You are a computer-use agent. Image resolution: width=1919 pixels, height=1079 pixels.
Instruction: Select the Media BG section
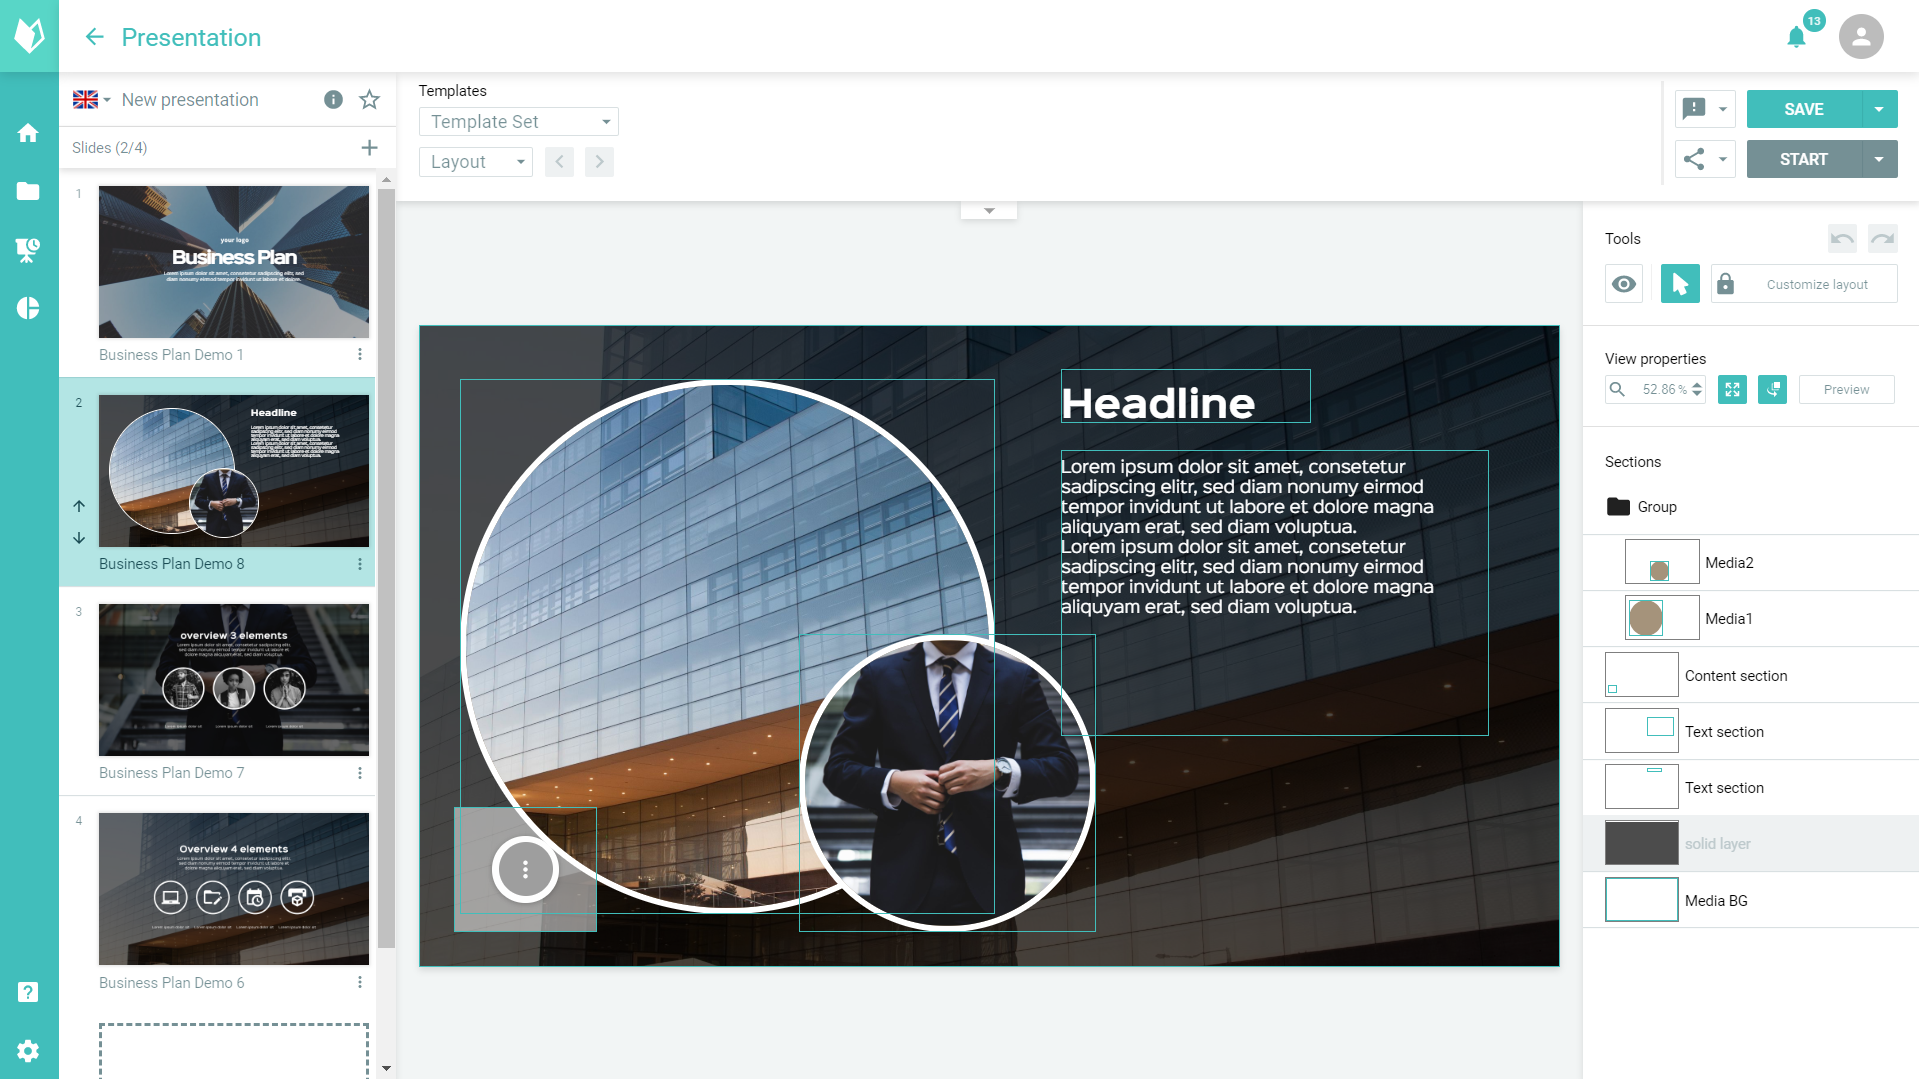point(1751,900)
